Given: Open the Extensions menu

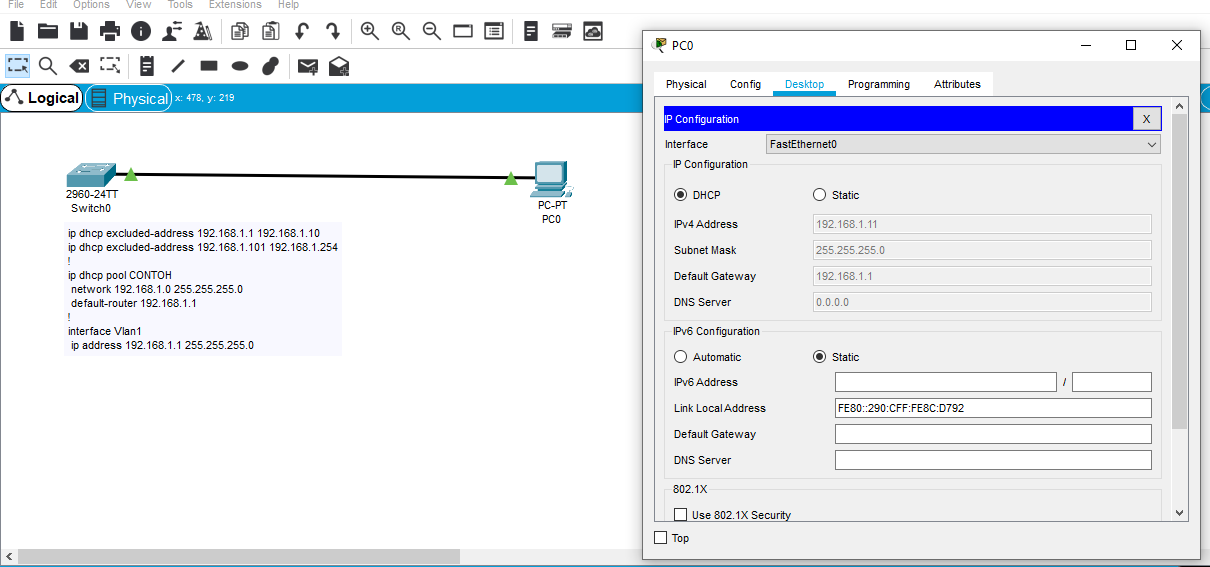Looking at the screenshot, I should click(234, 5).
